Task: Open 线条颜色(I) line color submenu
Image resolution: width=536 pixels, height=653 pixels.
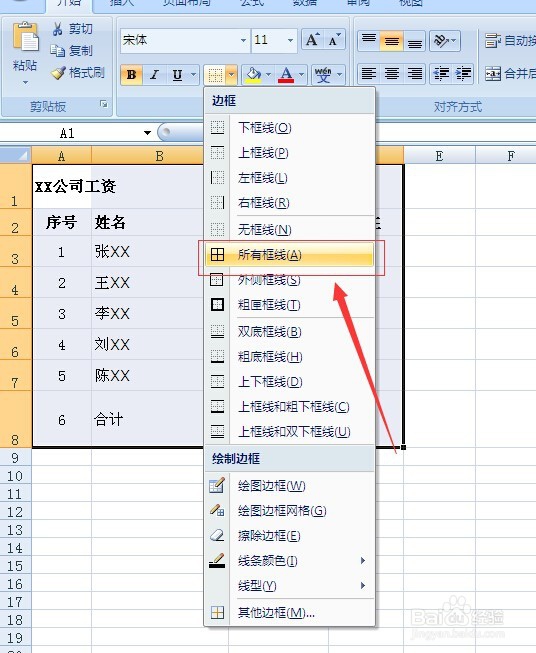Action: (x=290, y=561)
